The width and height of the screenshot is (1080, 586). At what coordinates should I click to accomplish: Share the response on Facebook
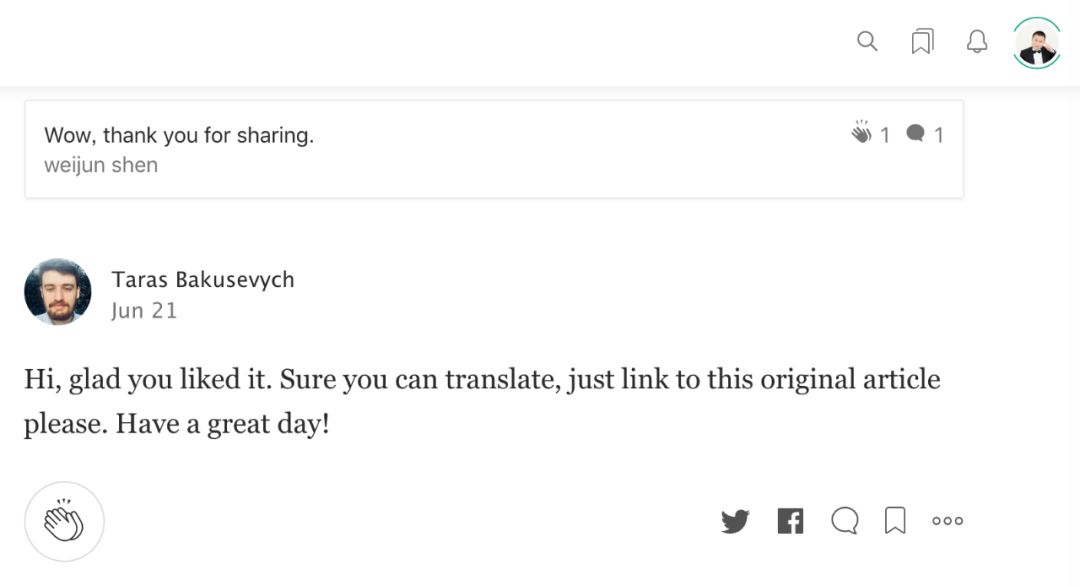[790, 521]
